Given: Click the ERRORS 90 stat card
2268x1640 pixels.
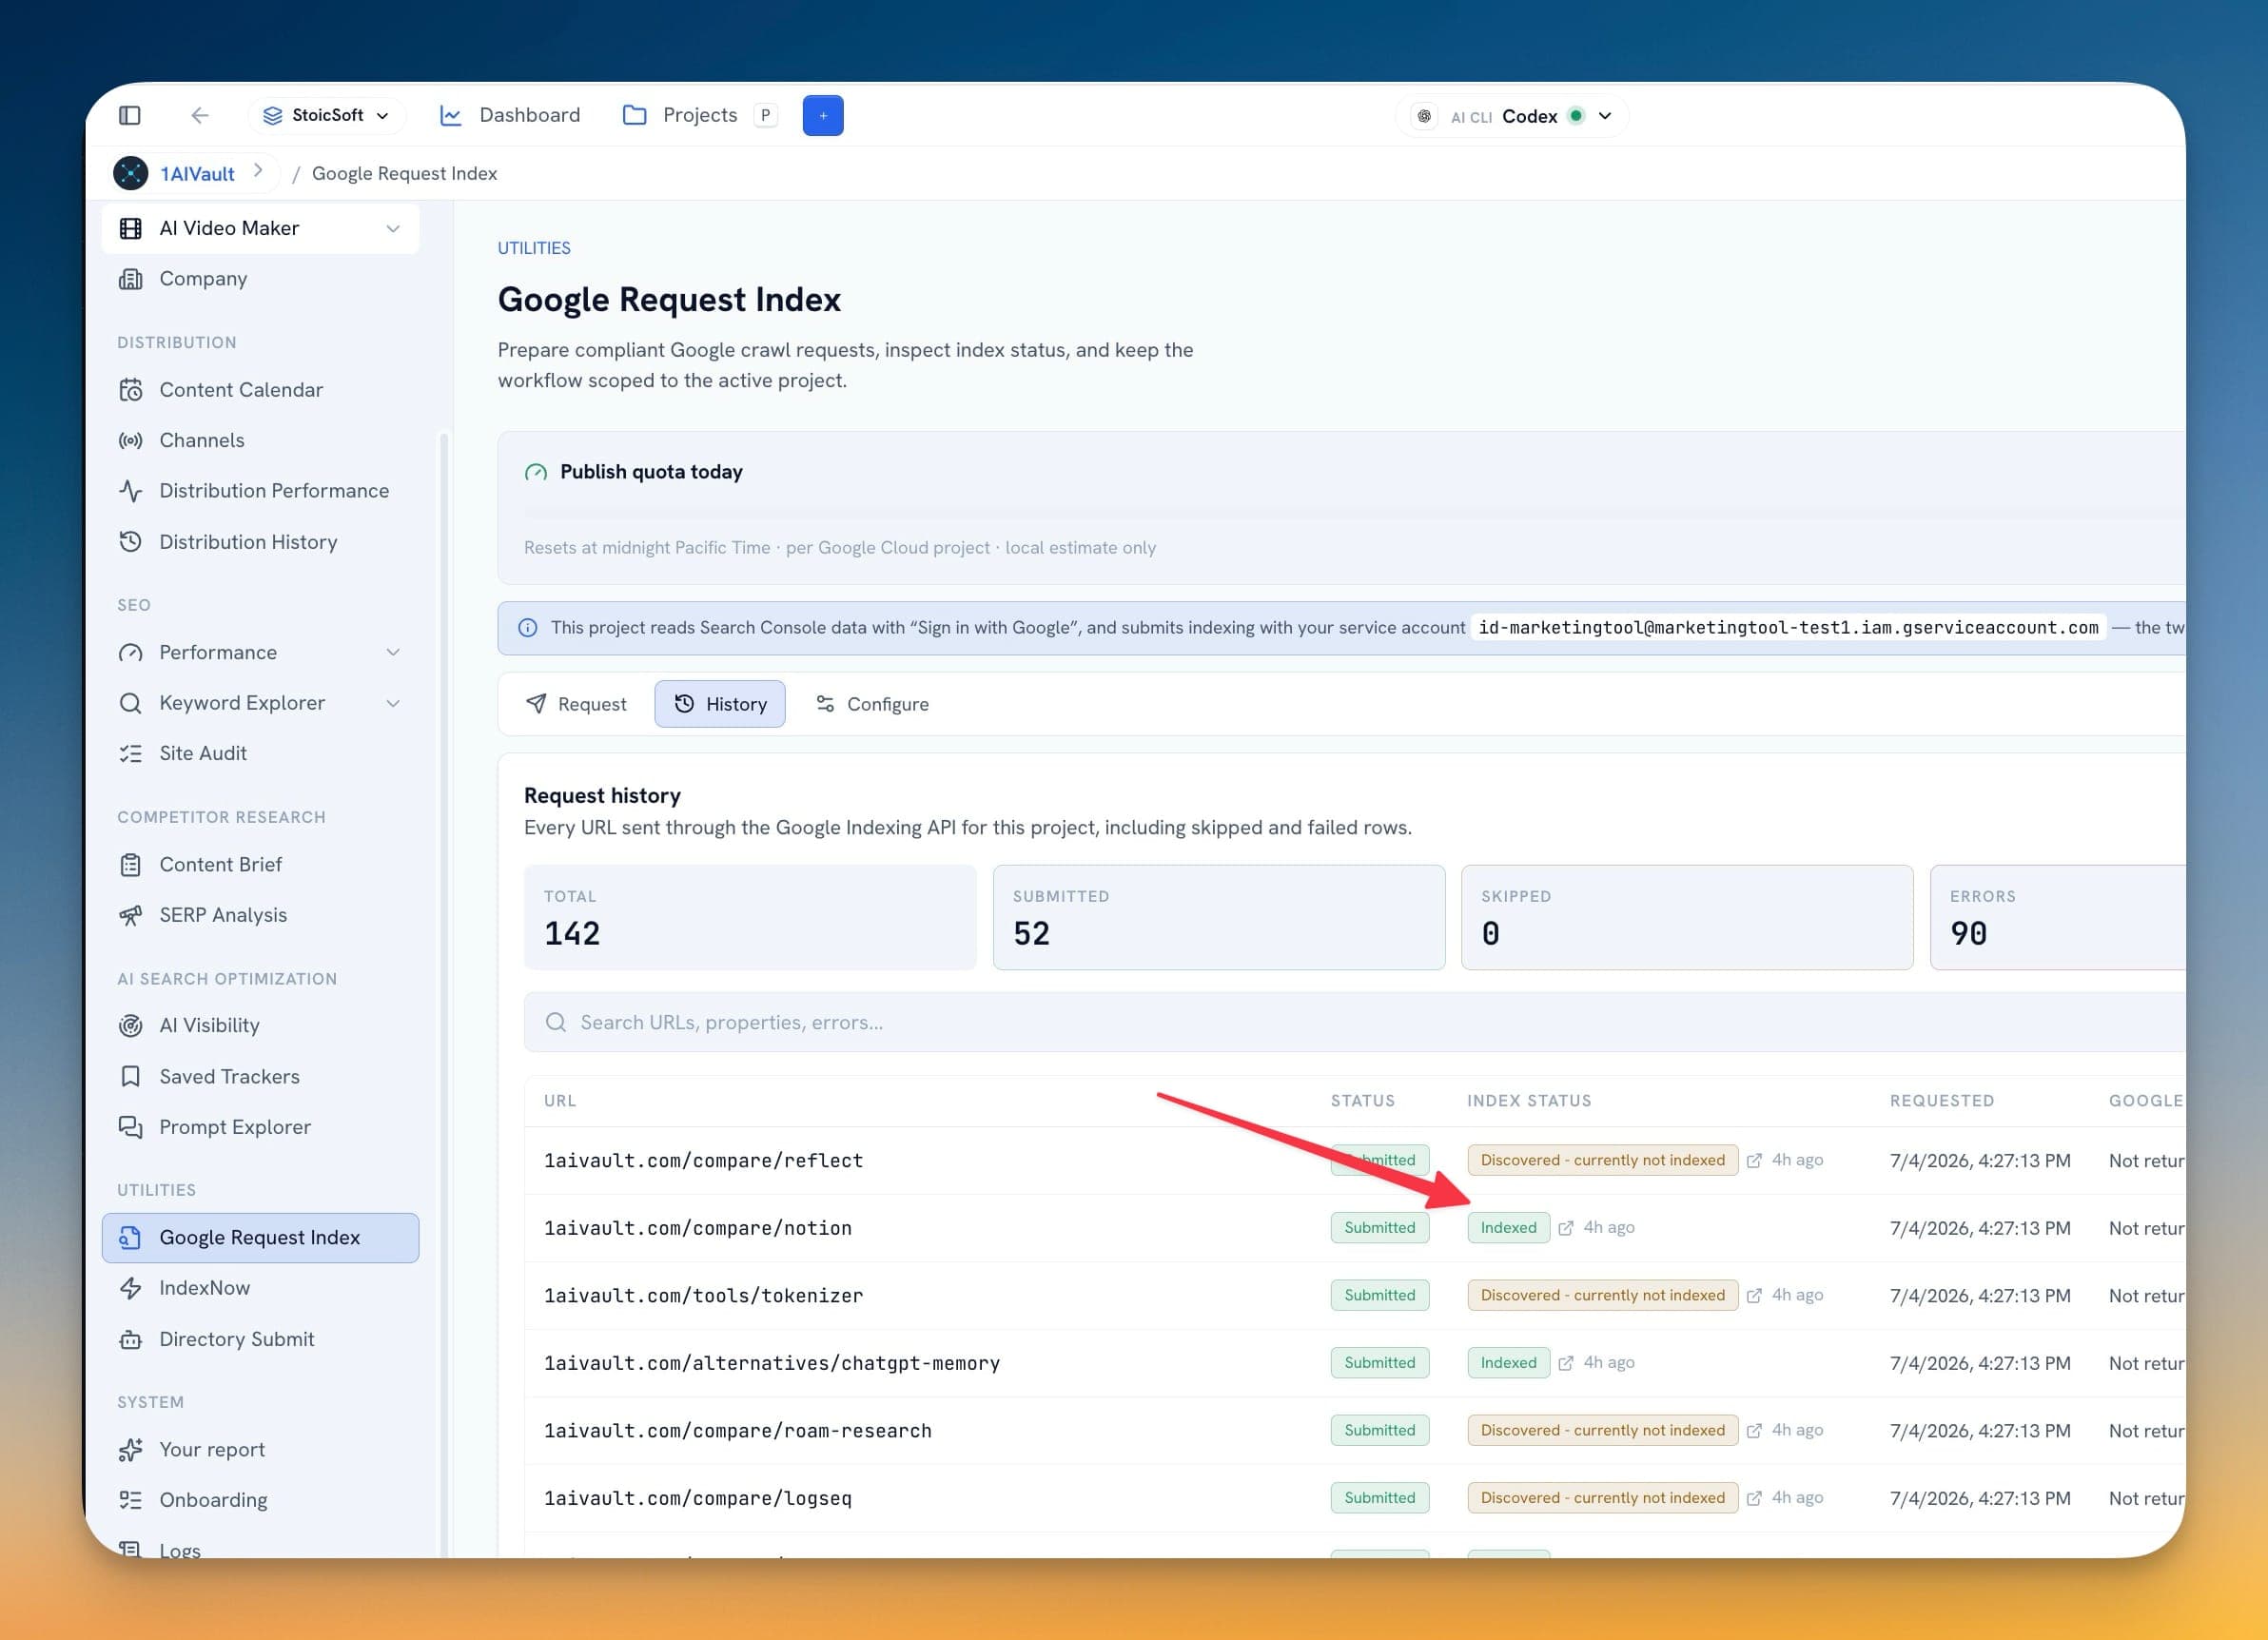Looking at the screenshot, I should (2057, 917).
